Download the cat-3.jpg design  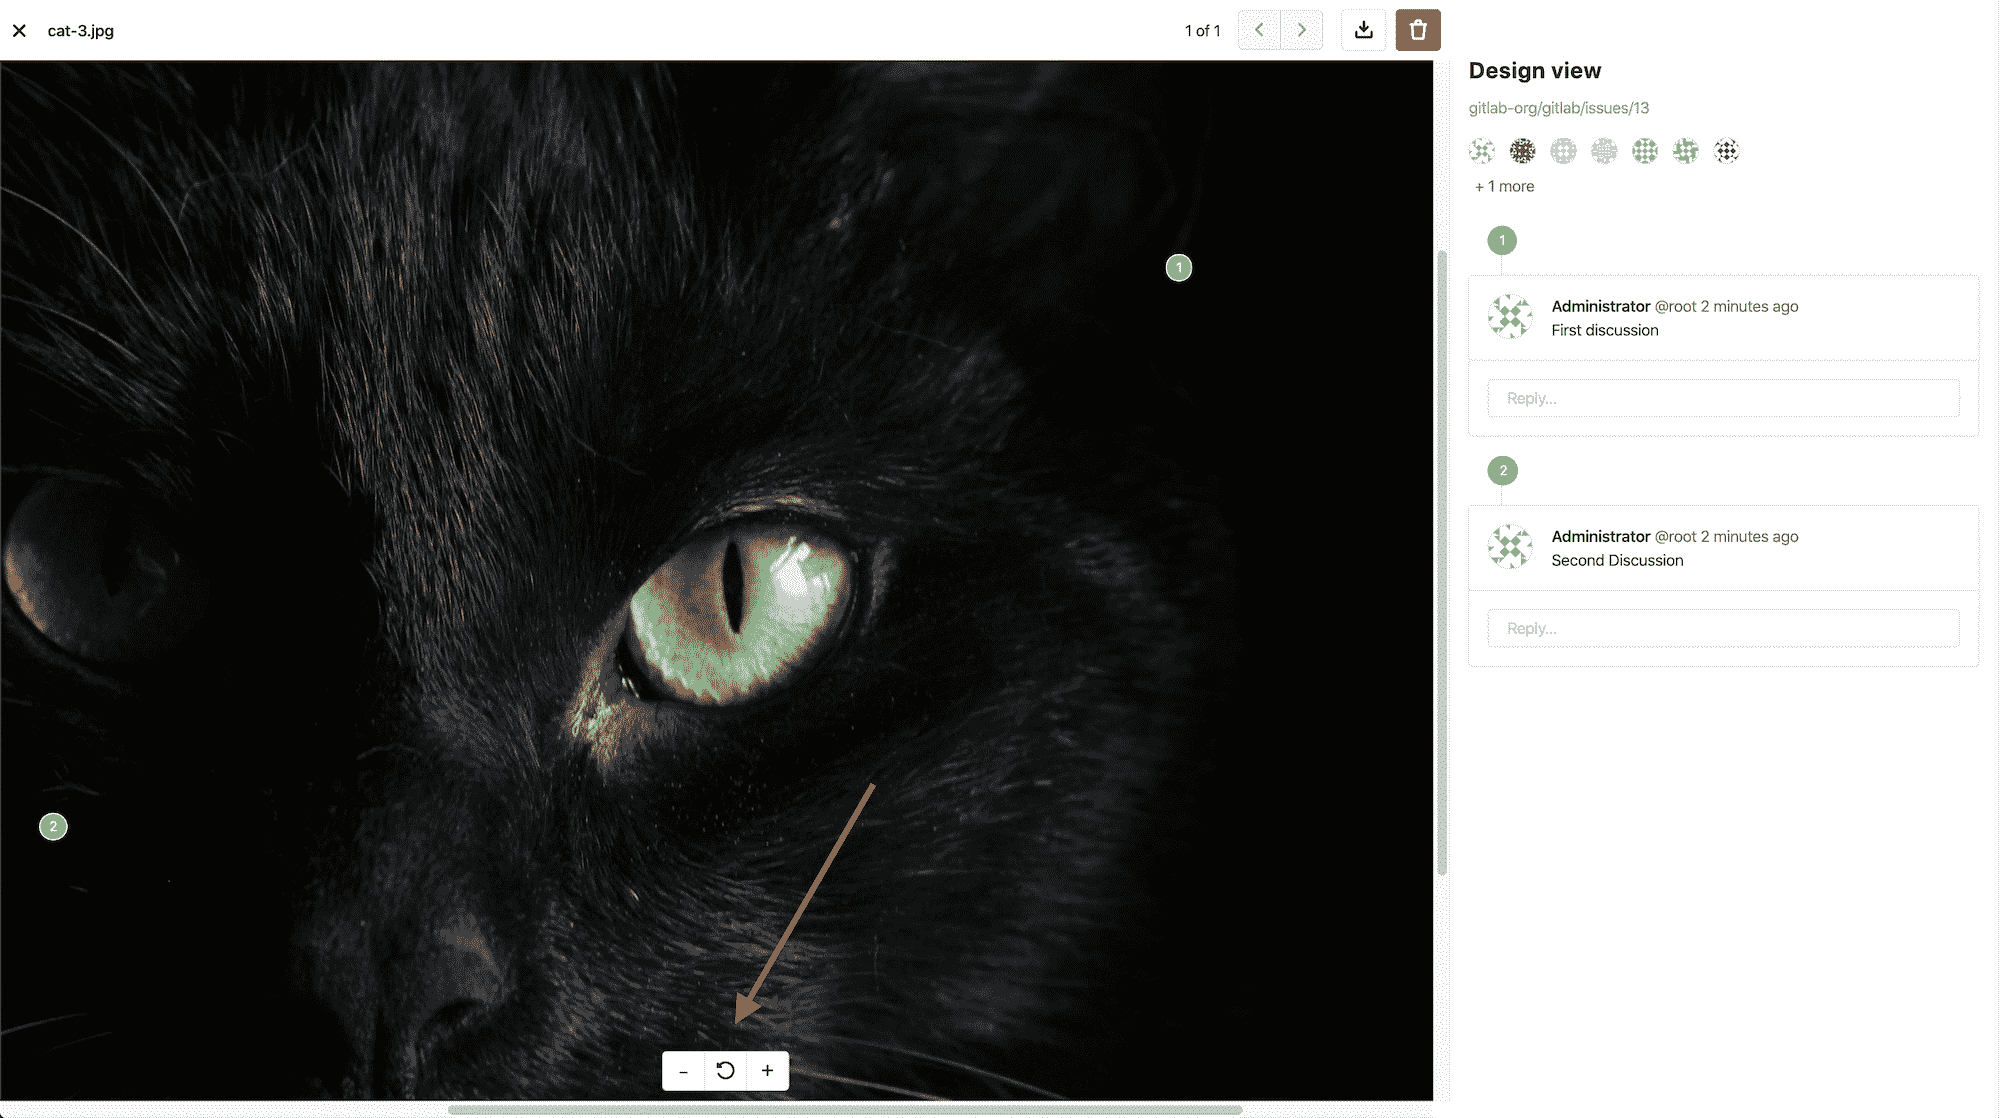click(x=1363, y=30)
